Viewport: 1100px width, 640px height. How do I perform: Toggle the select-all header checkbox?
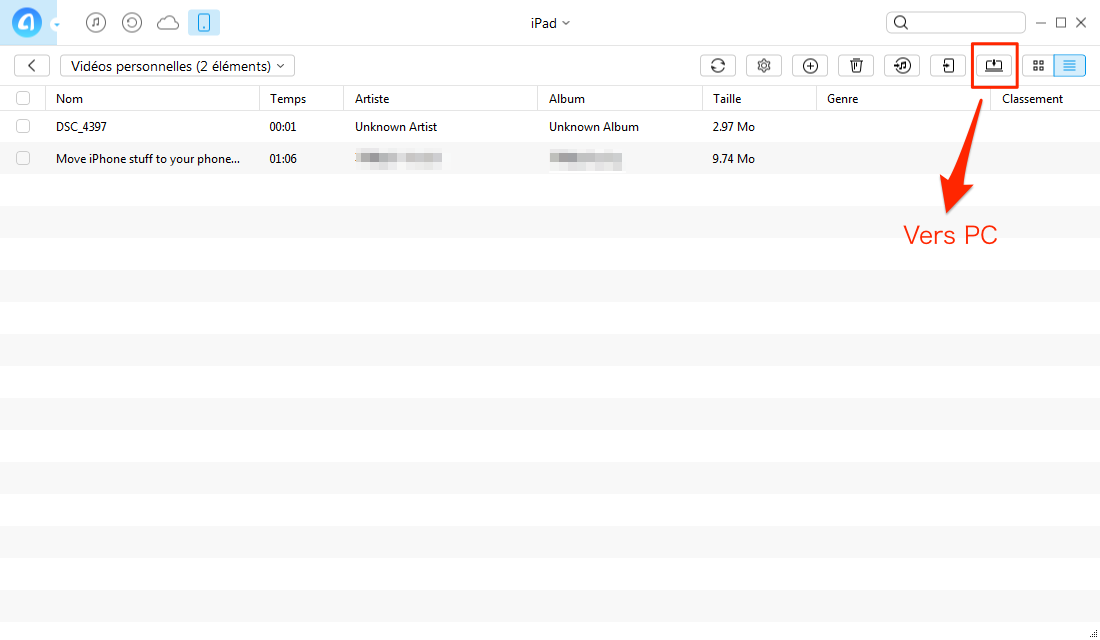[x=23, y=98]
